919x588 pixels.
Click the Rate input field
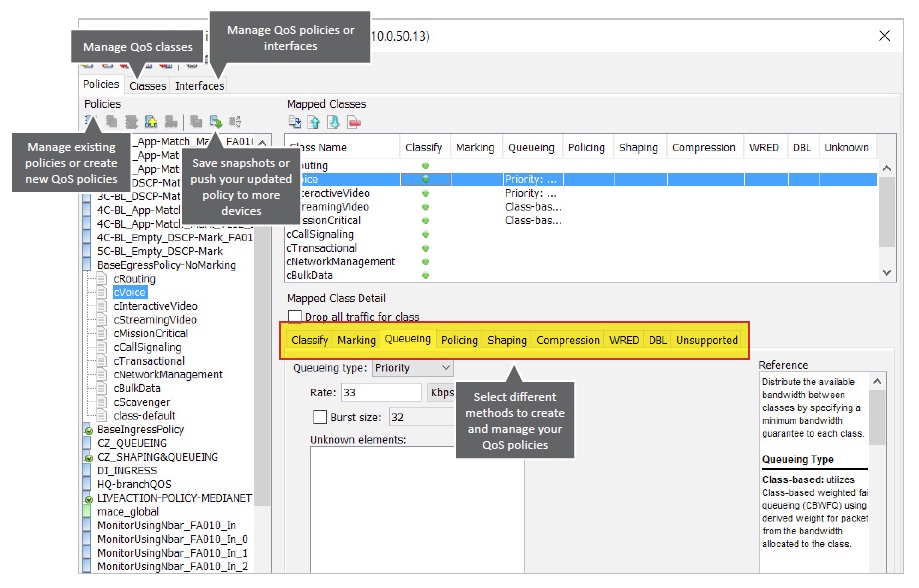point(381,393)
